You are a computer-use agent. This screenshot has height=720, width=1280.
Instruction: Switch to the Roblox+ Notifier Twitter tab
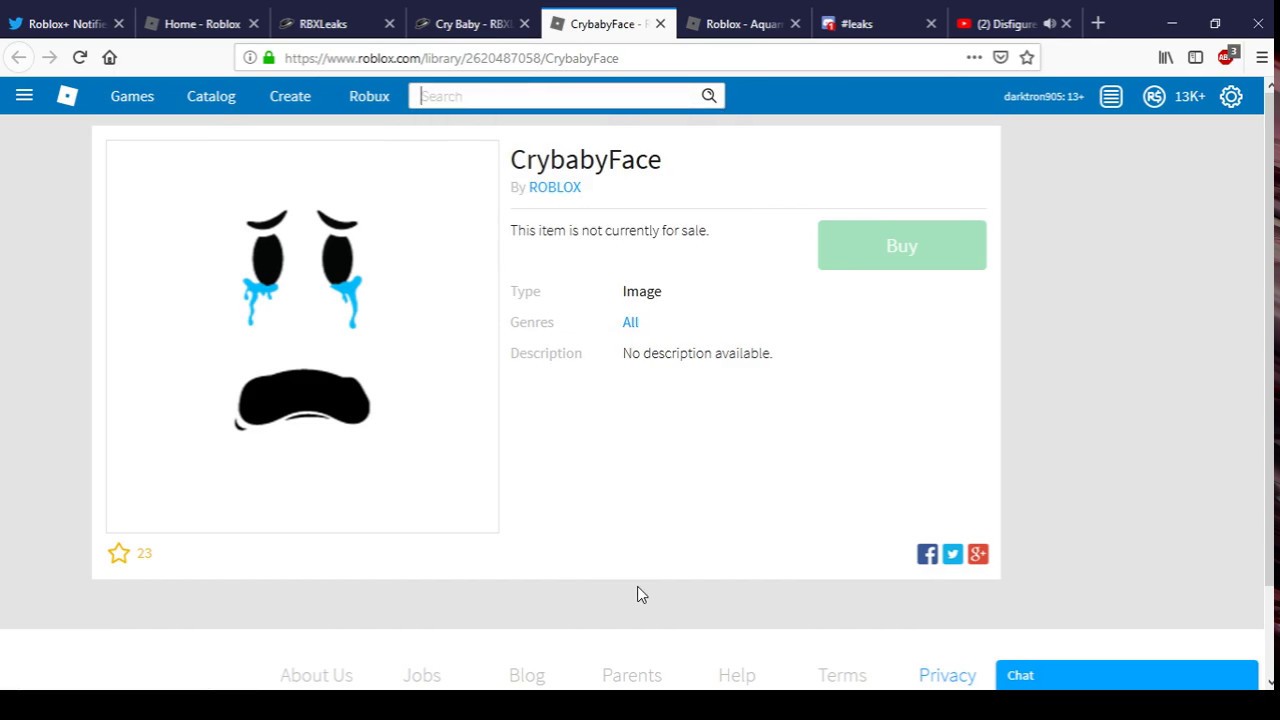pyautogui.click(x=67, y=24)
